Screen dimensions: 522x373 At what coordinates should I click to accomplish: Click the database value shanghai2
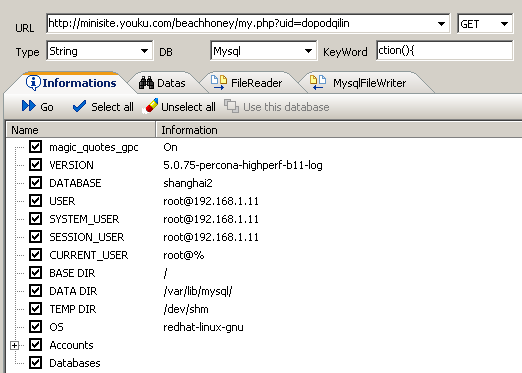click(188, 183)
